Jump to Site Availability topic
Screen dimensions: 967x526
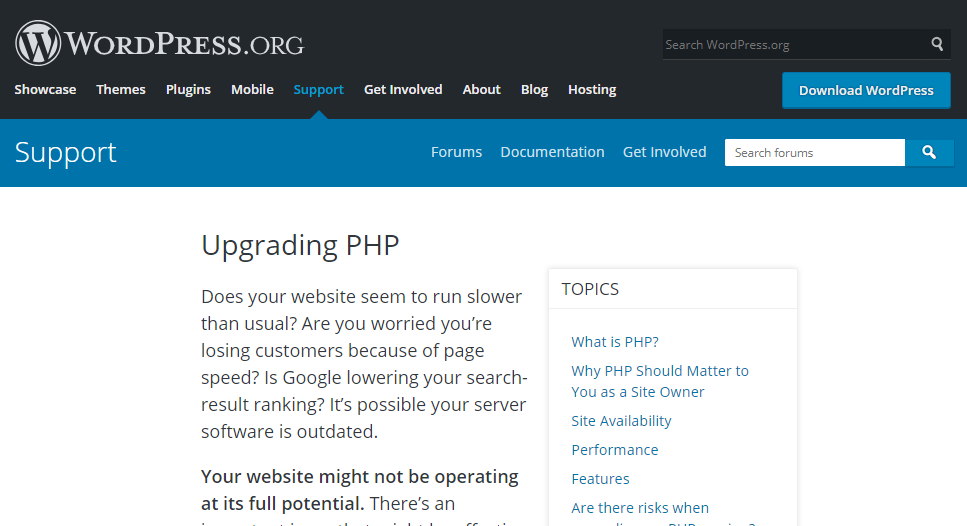tap(621, 421)
